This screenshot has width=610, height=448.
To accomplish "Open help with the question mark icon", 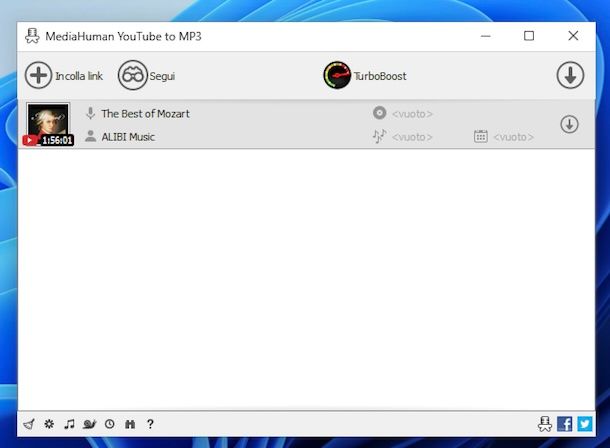I will (150, 424).
